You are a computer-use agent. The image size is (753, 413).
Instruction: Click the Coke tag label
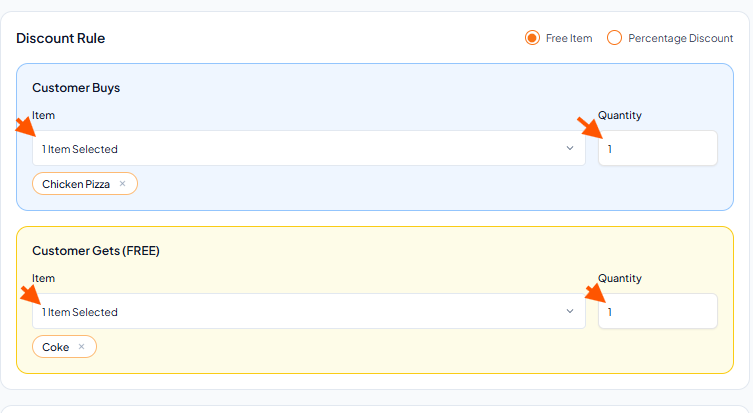click(56, 347)
